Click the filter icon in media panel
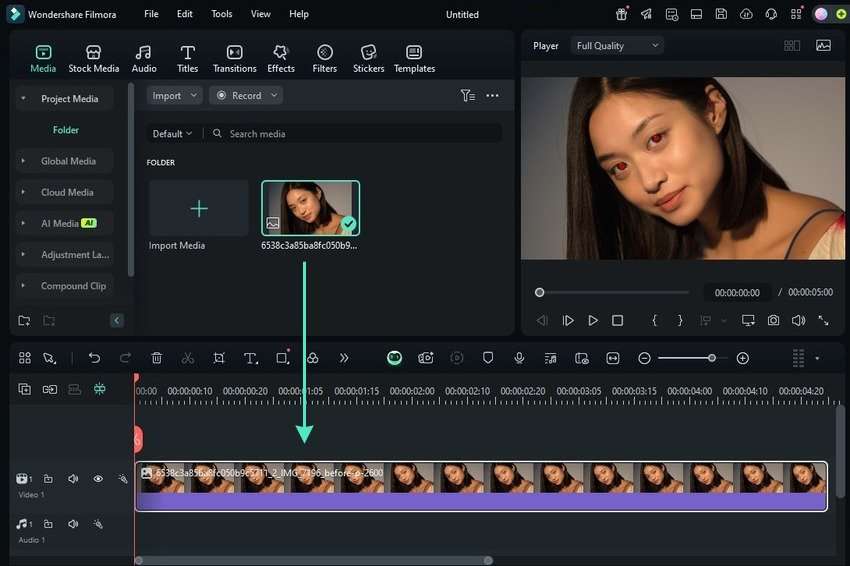This screenshot has width=850, height=566. point(467,96)
